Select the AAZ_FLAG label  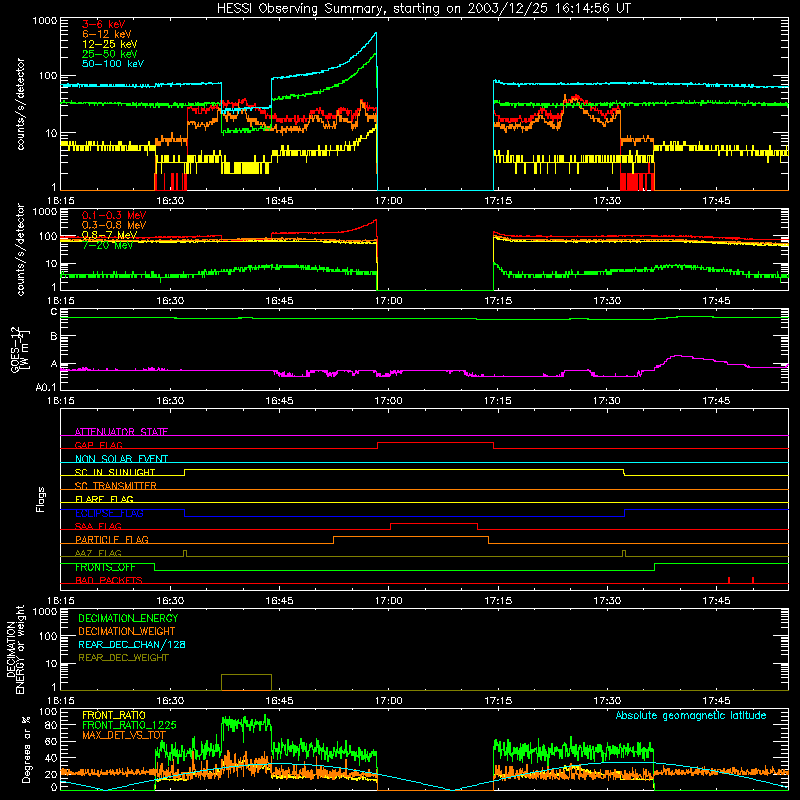click(98, 553)
